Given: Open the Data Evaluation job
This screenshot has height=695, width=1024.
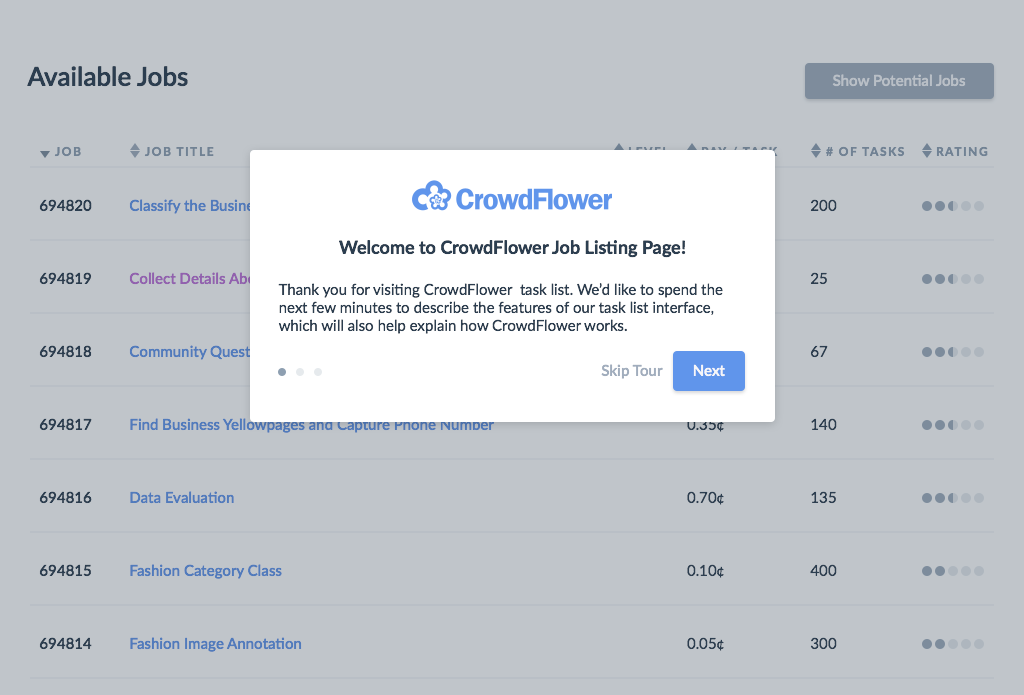Looking at the screenshot, I should 182,498.
